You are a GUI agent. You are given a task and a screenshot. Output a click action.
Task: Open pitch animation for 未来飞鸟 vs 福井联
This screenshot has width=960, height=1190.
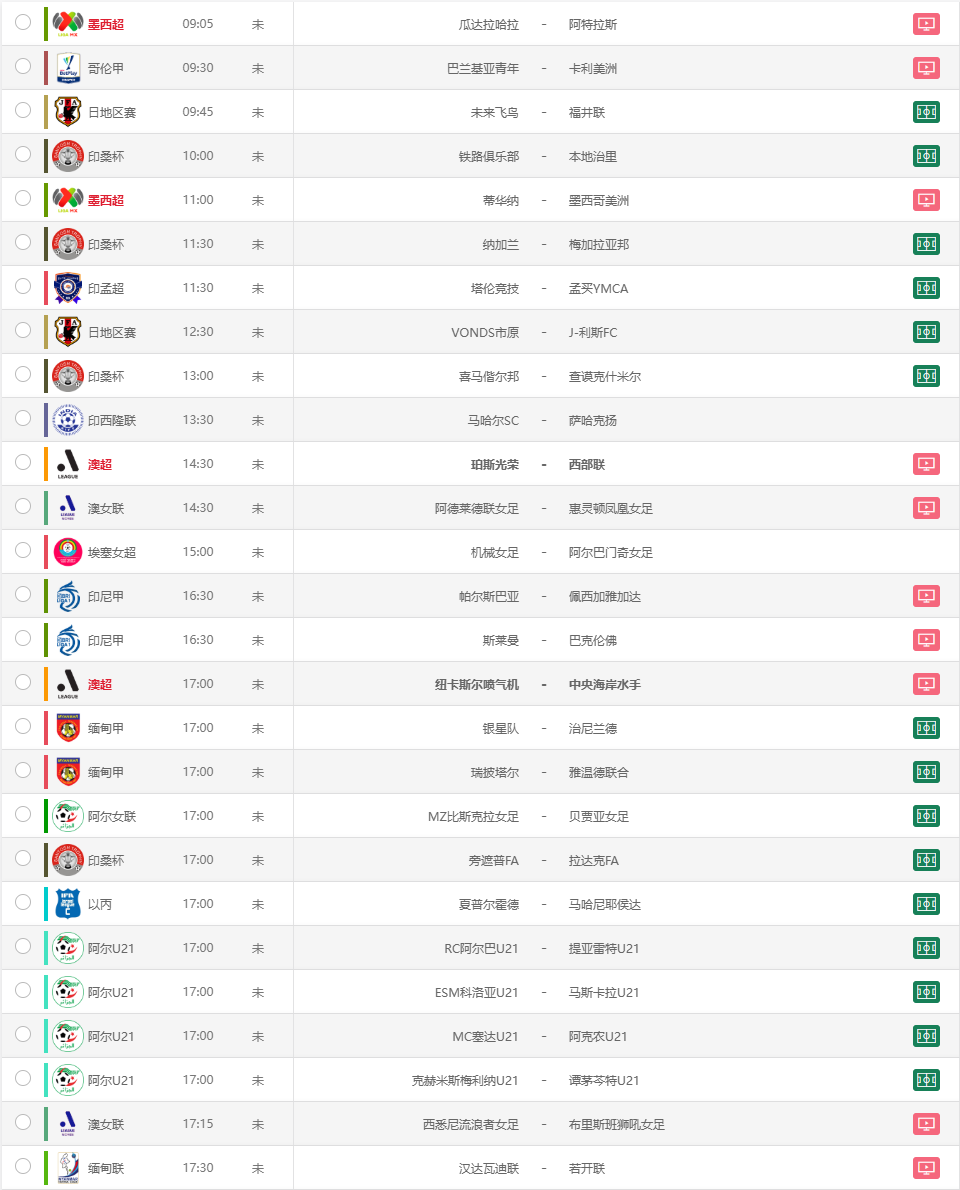926,112
